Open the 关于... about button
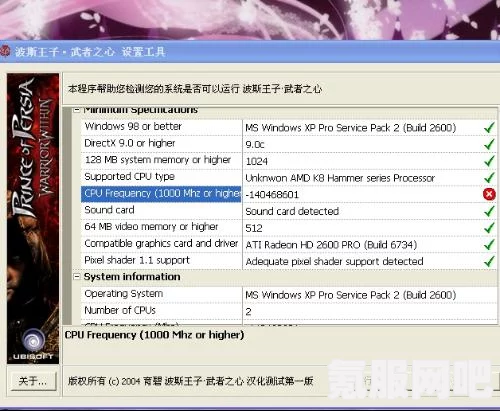 point(33,380)
